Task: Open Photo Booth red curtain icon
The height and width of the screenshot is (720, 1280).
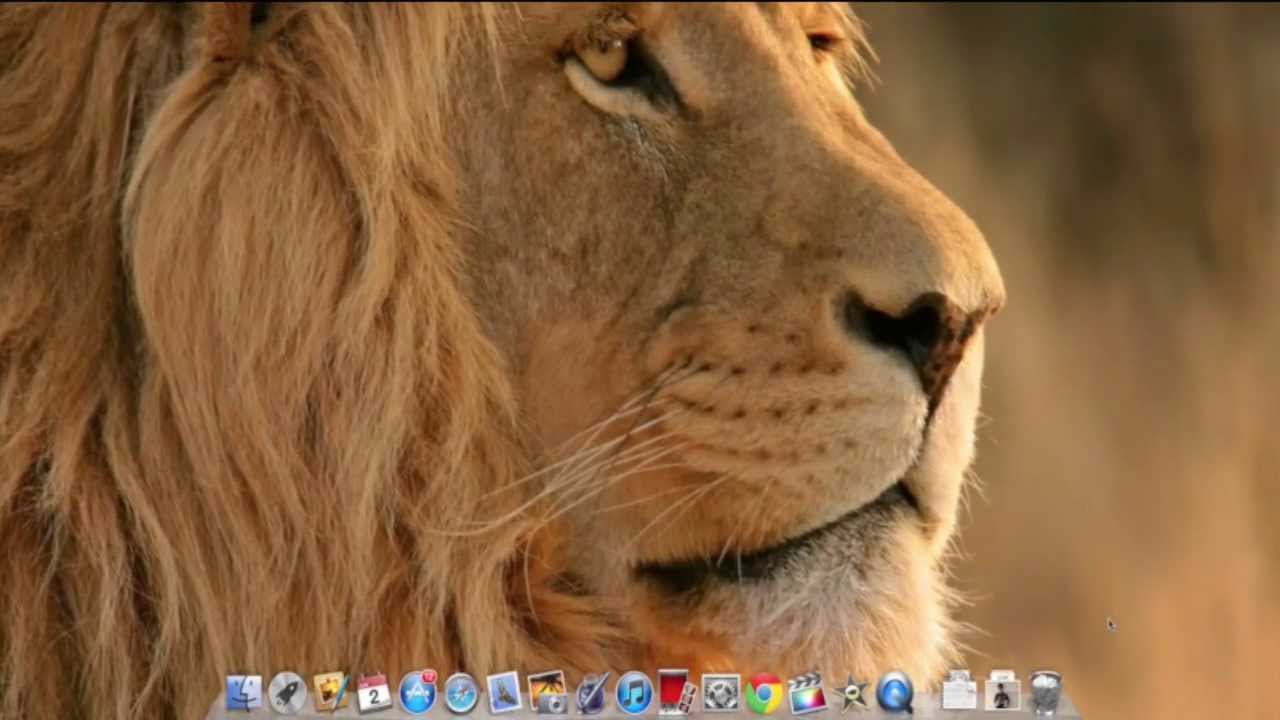Action: click(676, 692)
